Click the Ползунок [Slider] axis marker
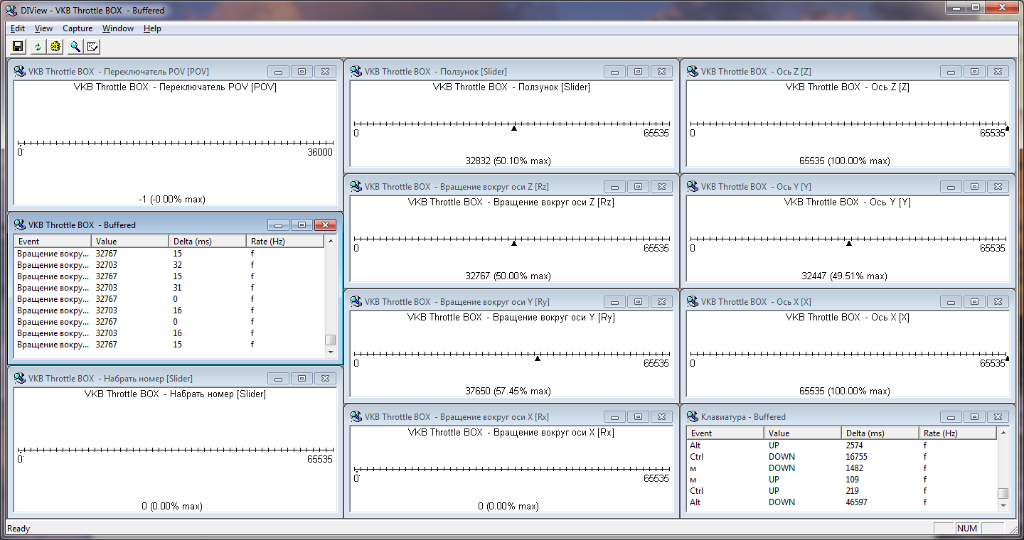The image size is (1024, 540). 514,129
